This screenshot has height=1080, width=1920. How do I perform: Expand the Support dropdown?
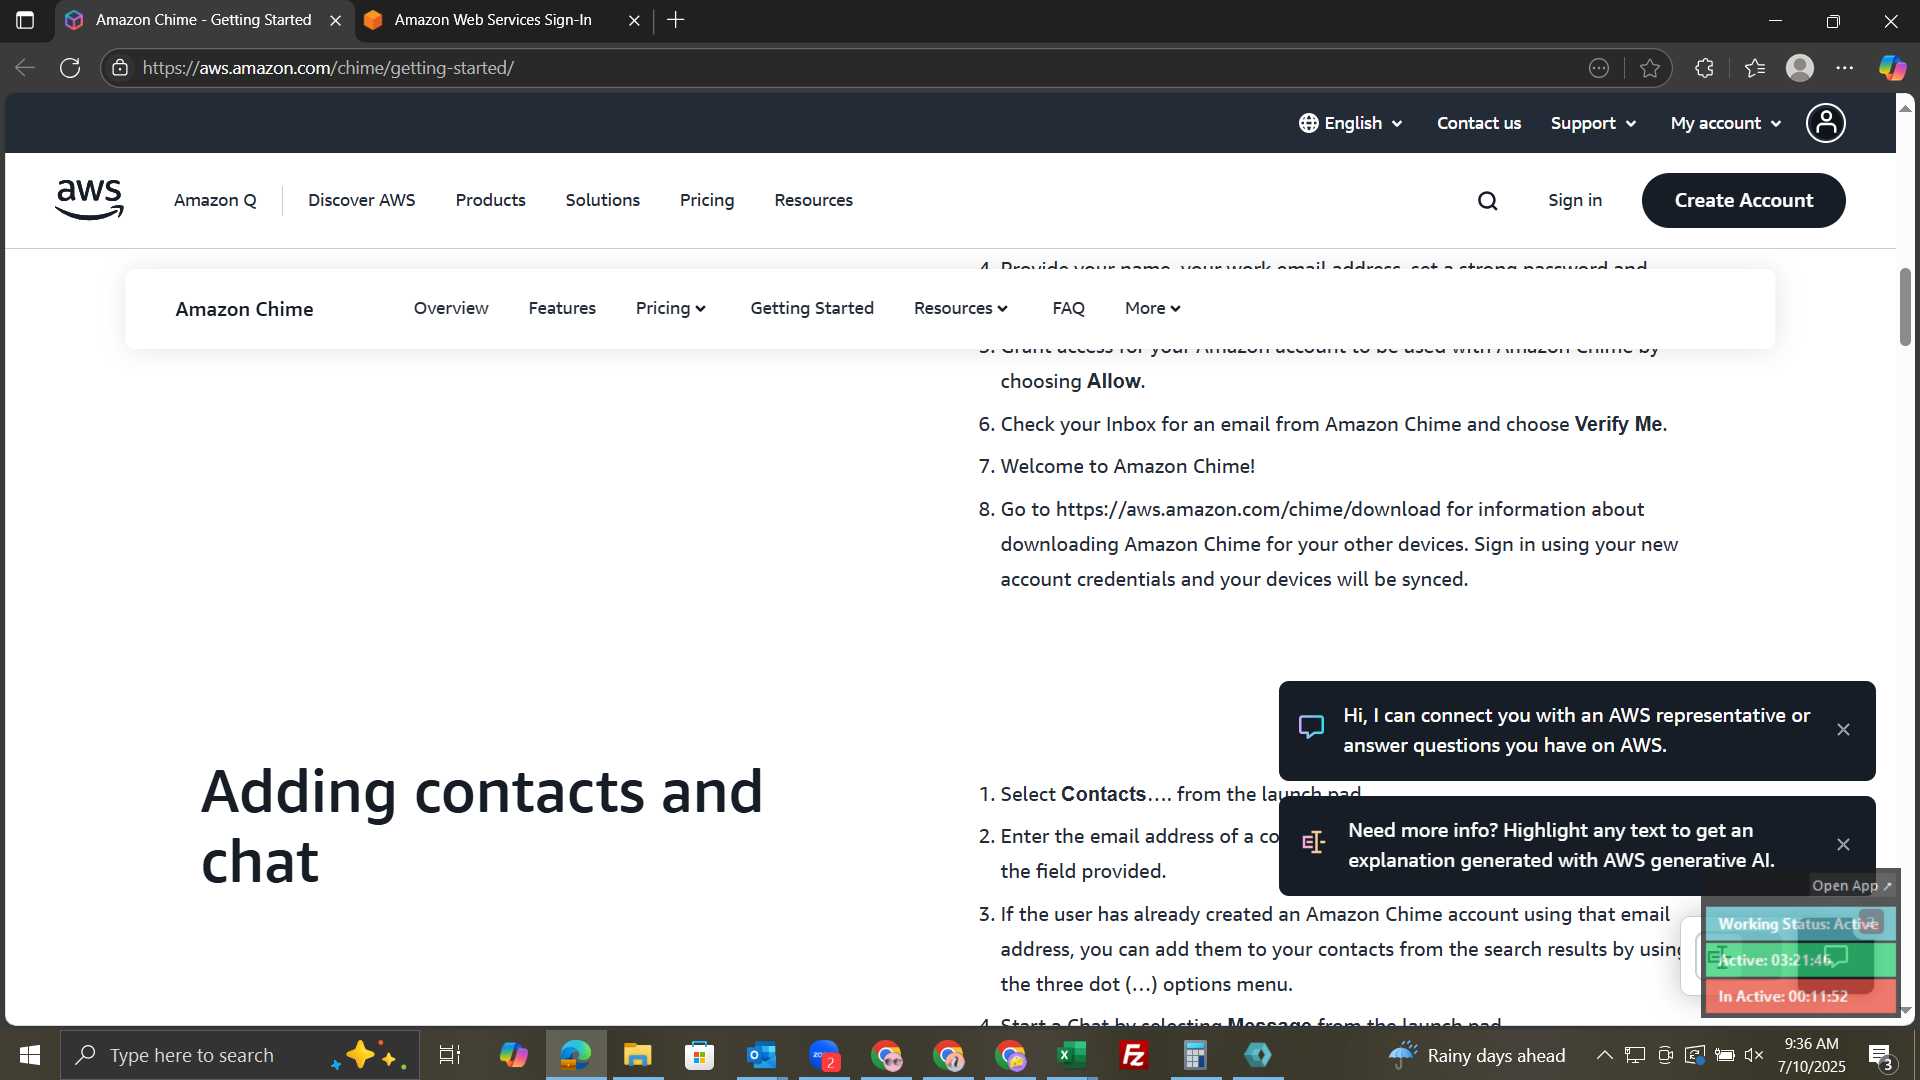[1593, 123]
